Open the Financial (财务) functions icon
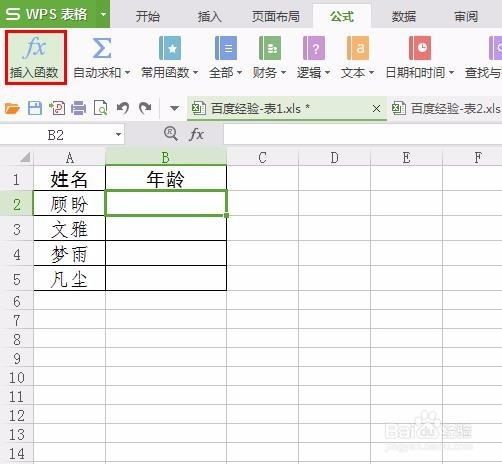 pyautogui.click(x=270, y=48)
